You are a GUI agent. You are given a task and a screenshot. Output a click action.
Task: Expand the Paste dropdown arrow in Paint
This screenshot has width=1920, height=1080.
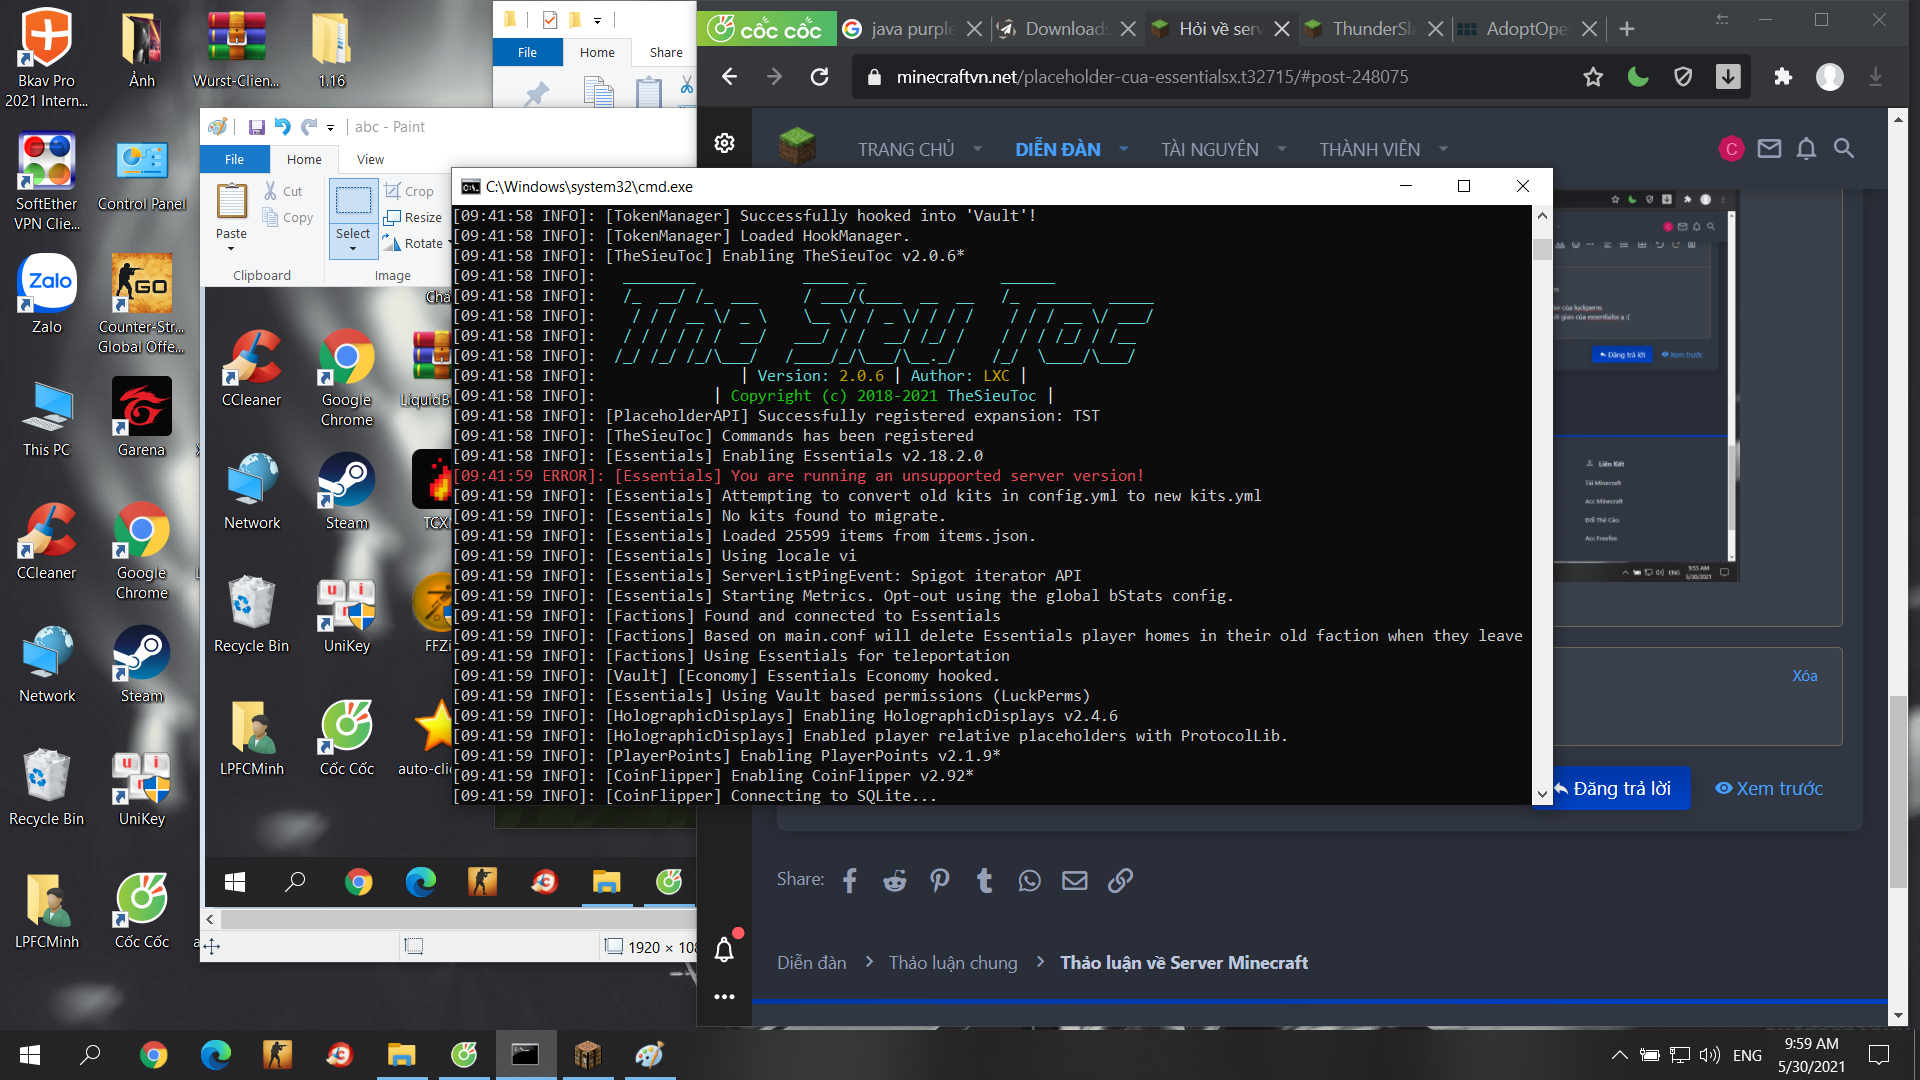click(x=231, y=249)
